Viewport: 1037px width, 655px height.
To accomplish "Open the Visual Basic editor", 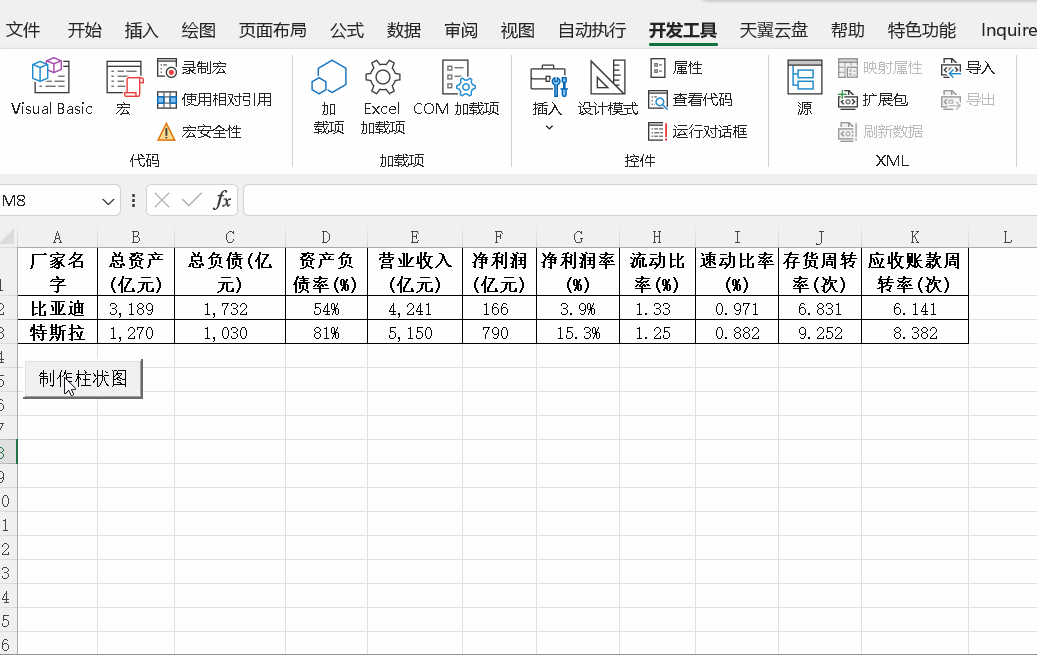I will click(x=52, y=87).
